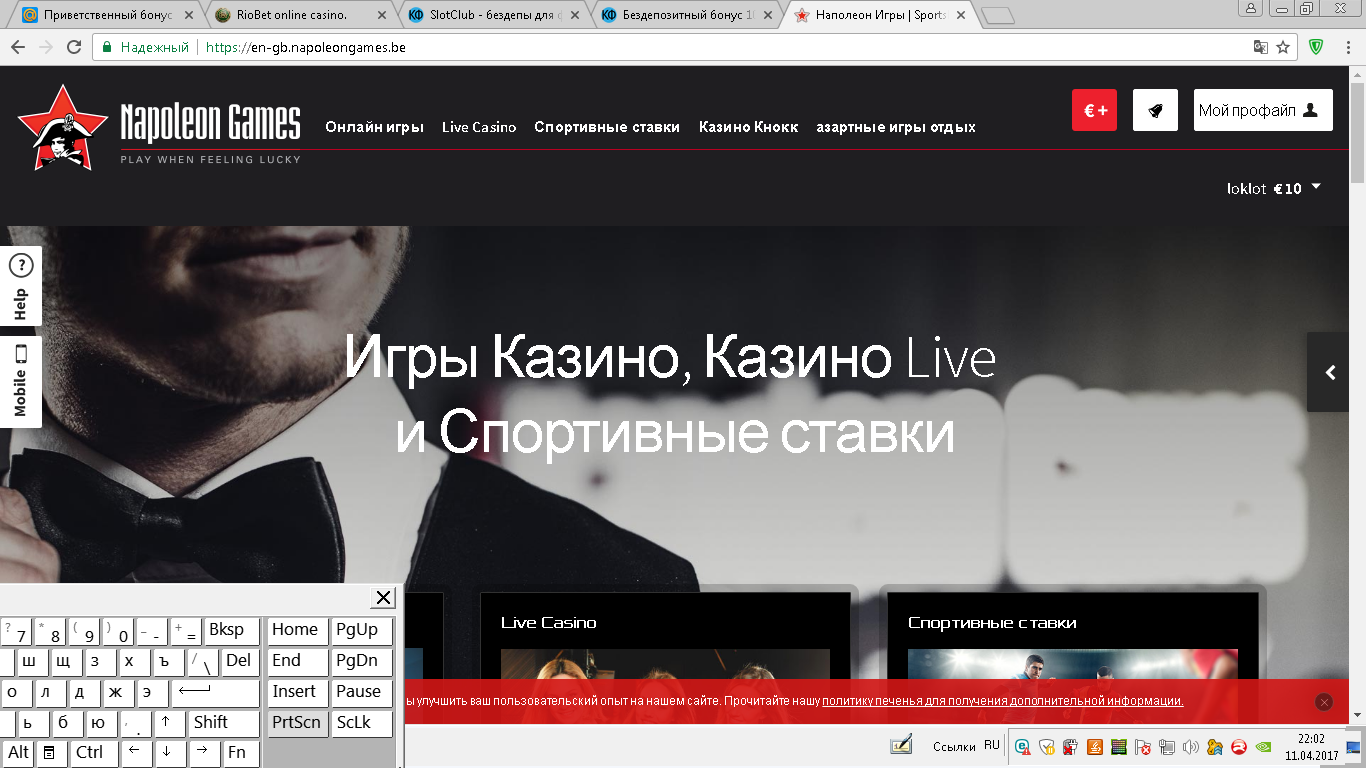Open the NVIDIA tray icon
The image size is (1366, 768).
pyautogui.click(x=1263, y=746)
